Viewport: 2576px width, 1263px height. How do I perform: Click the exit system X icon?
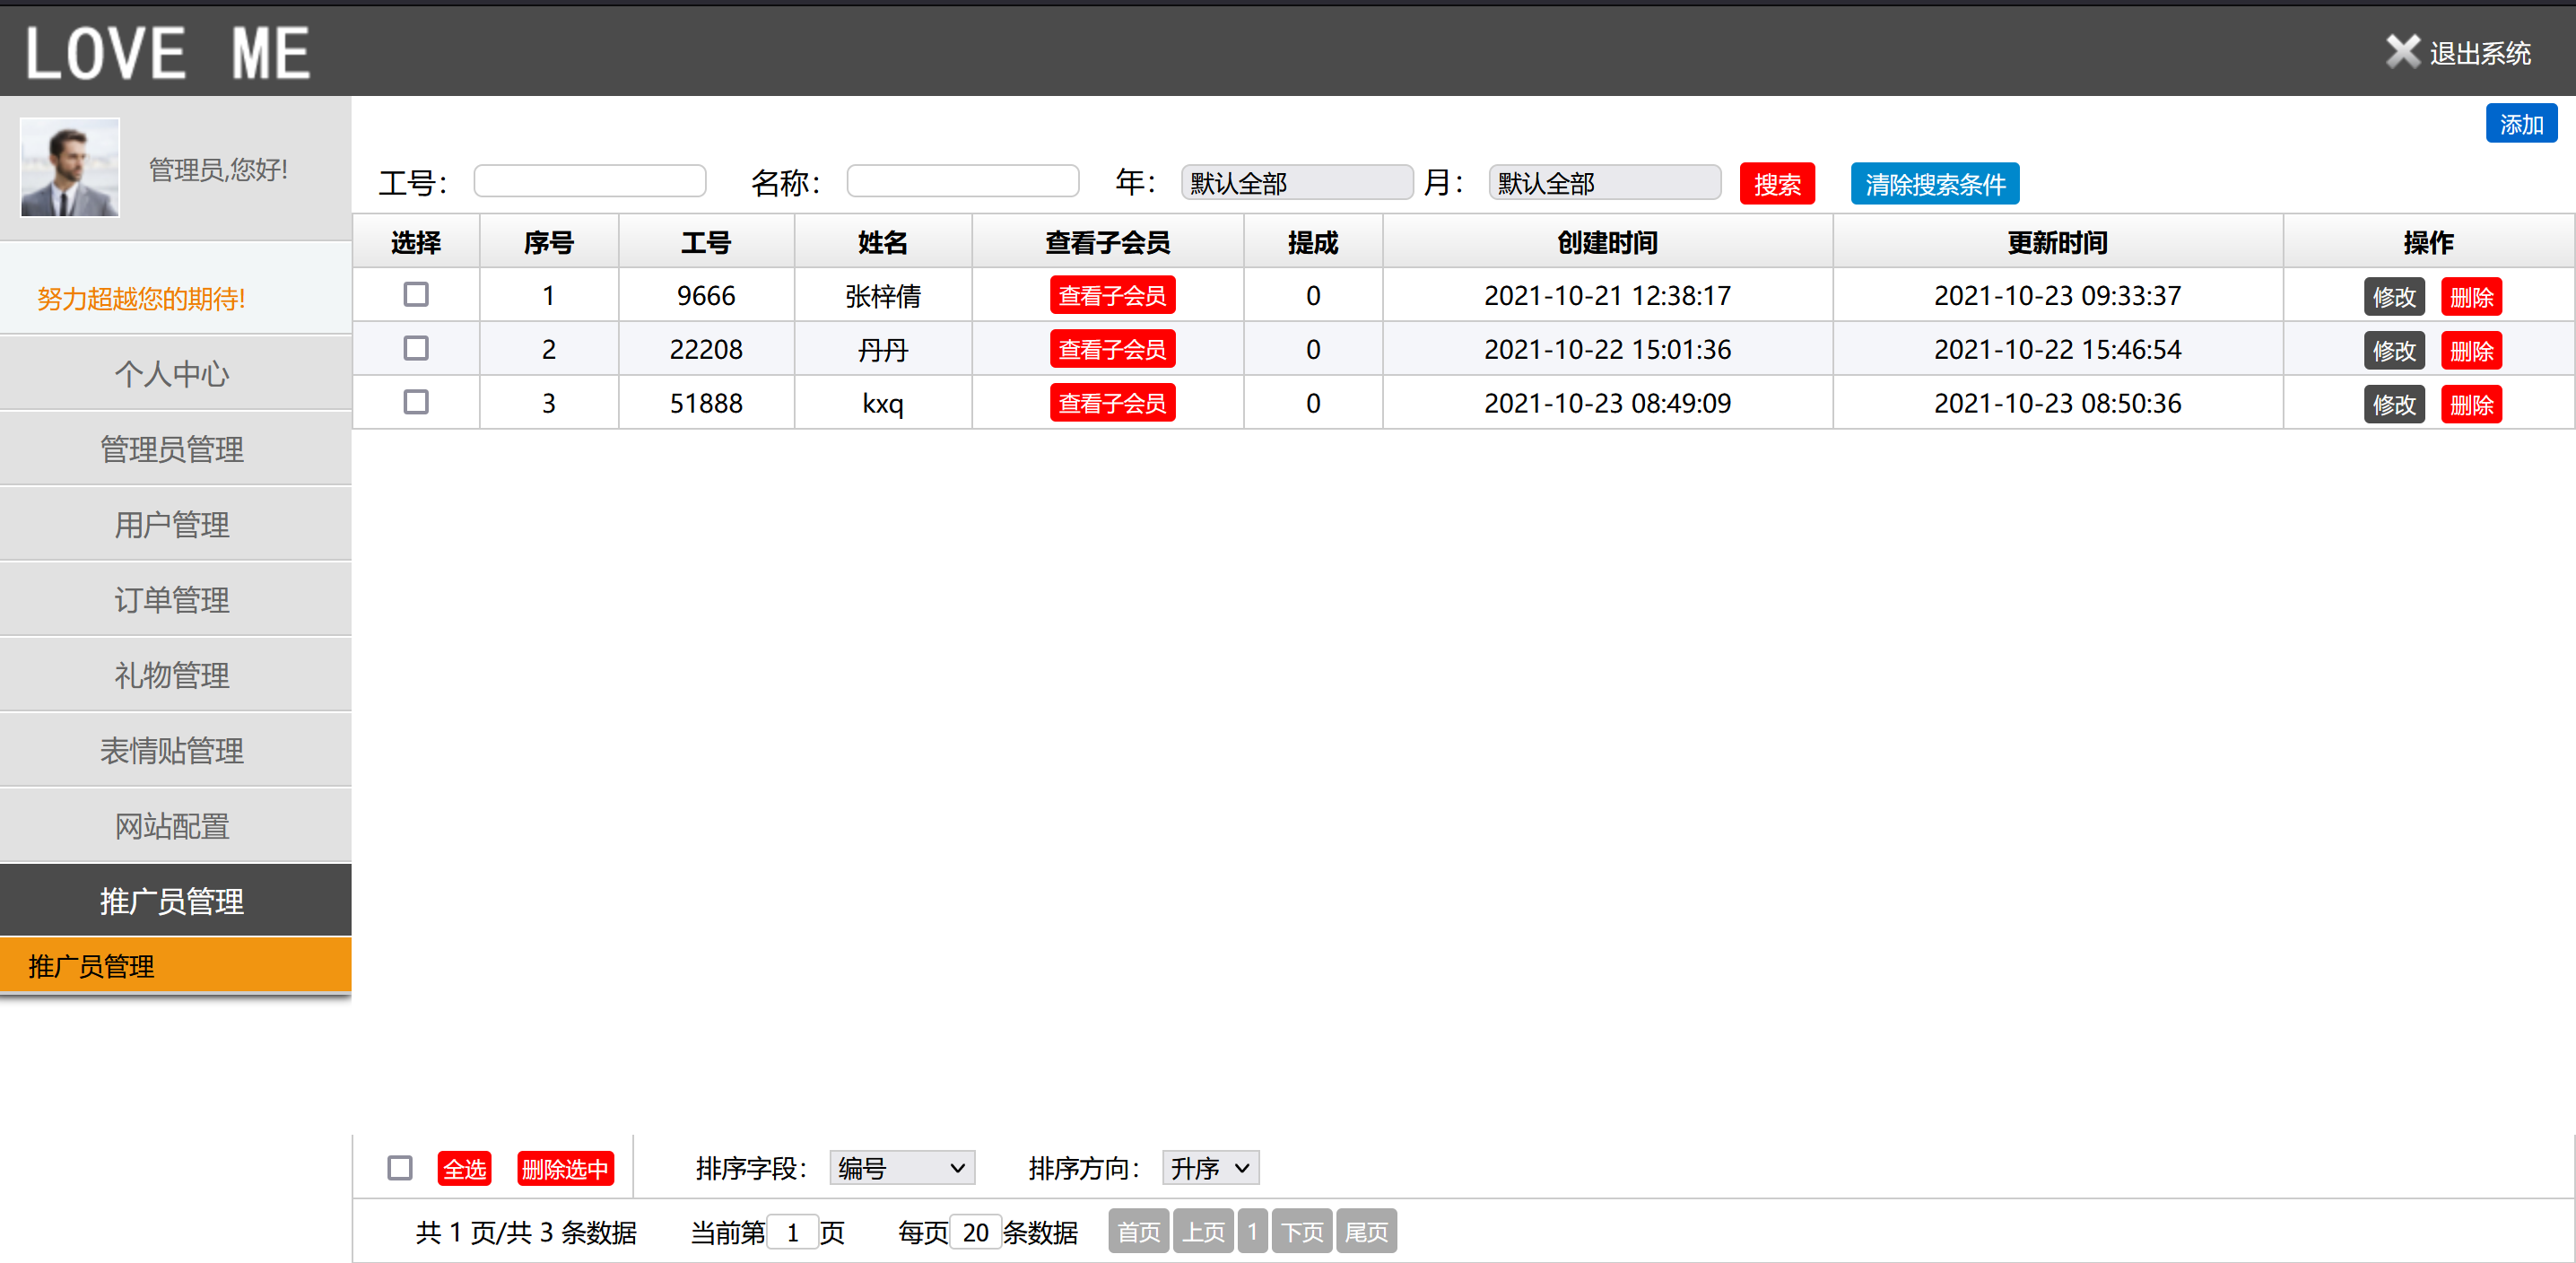coord(2402,52)
